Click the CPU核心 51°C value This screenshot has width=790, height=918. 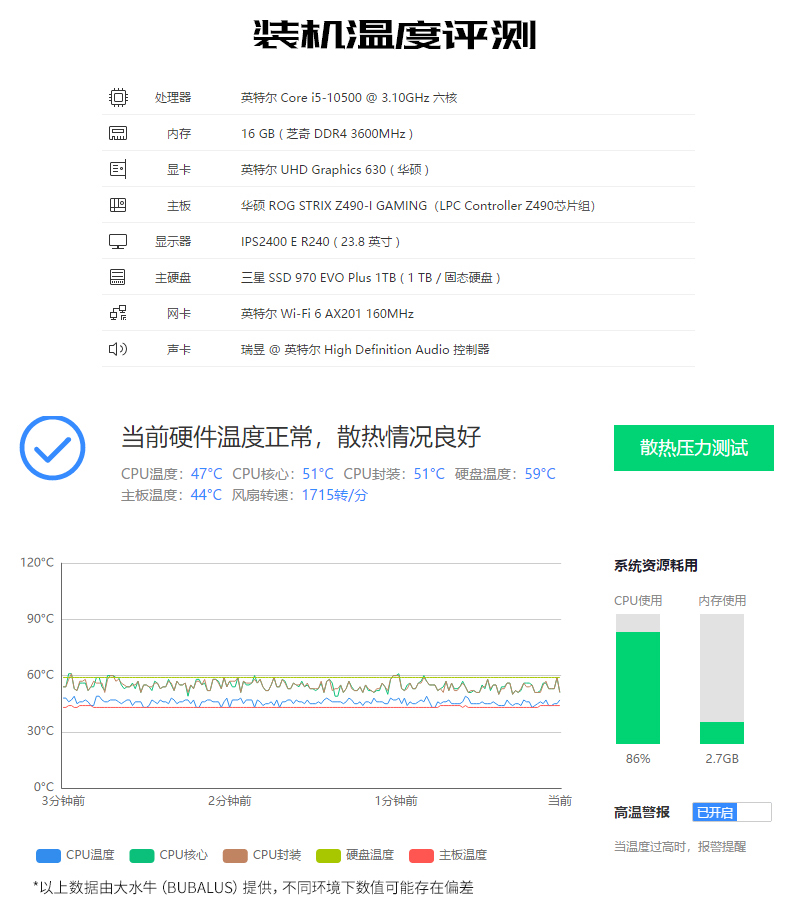point(318,474)
